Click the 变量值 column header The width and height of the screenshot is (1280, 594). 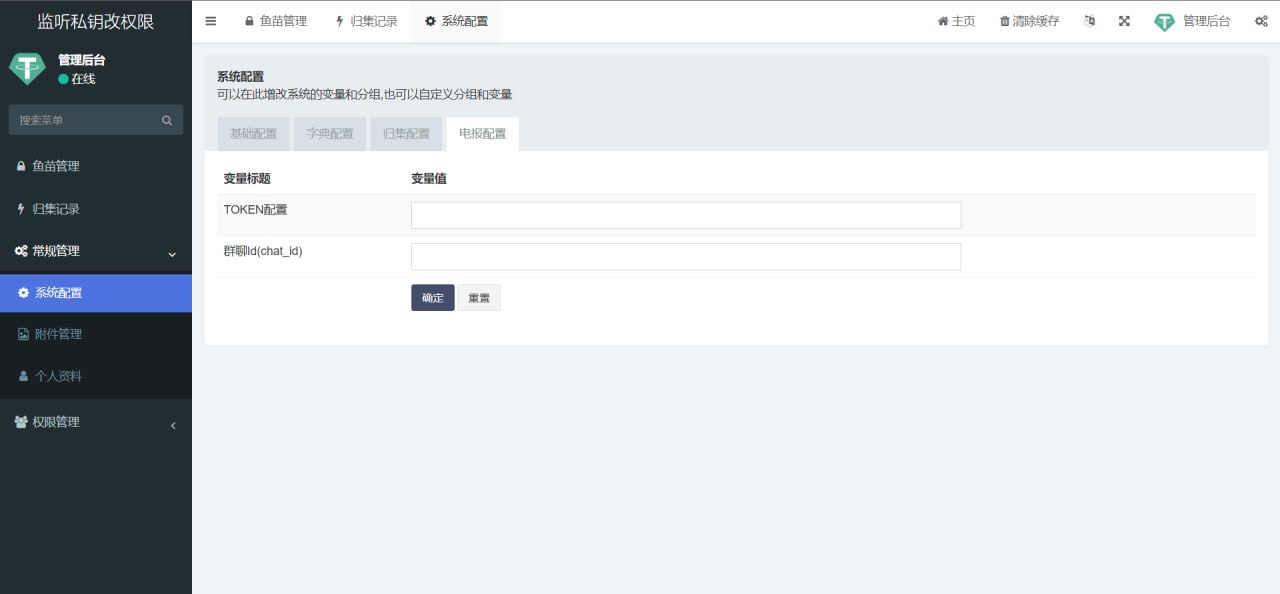coord(429,179)
